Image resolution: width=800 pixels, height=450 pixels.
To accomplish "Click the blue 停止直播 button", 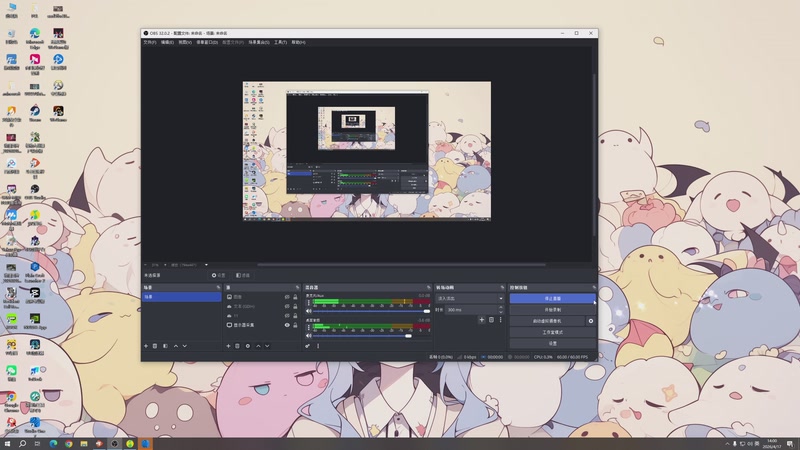I will tap(553, 298).
